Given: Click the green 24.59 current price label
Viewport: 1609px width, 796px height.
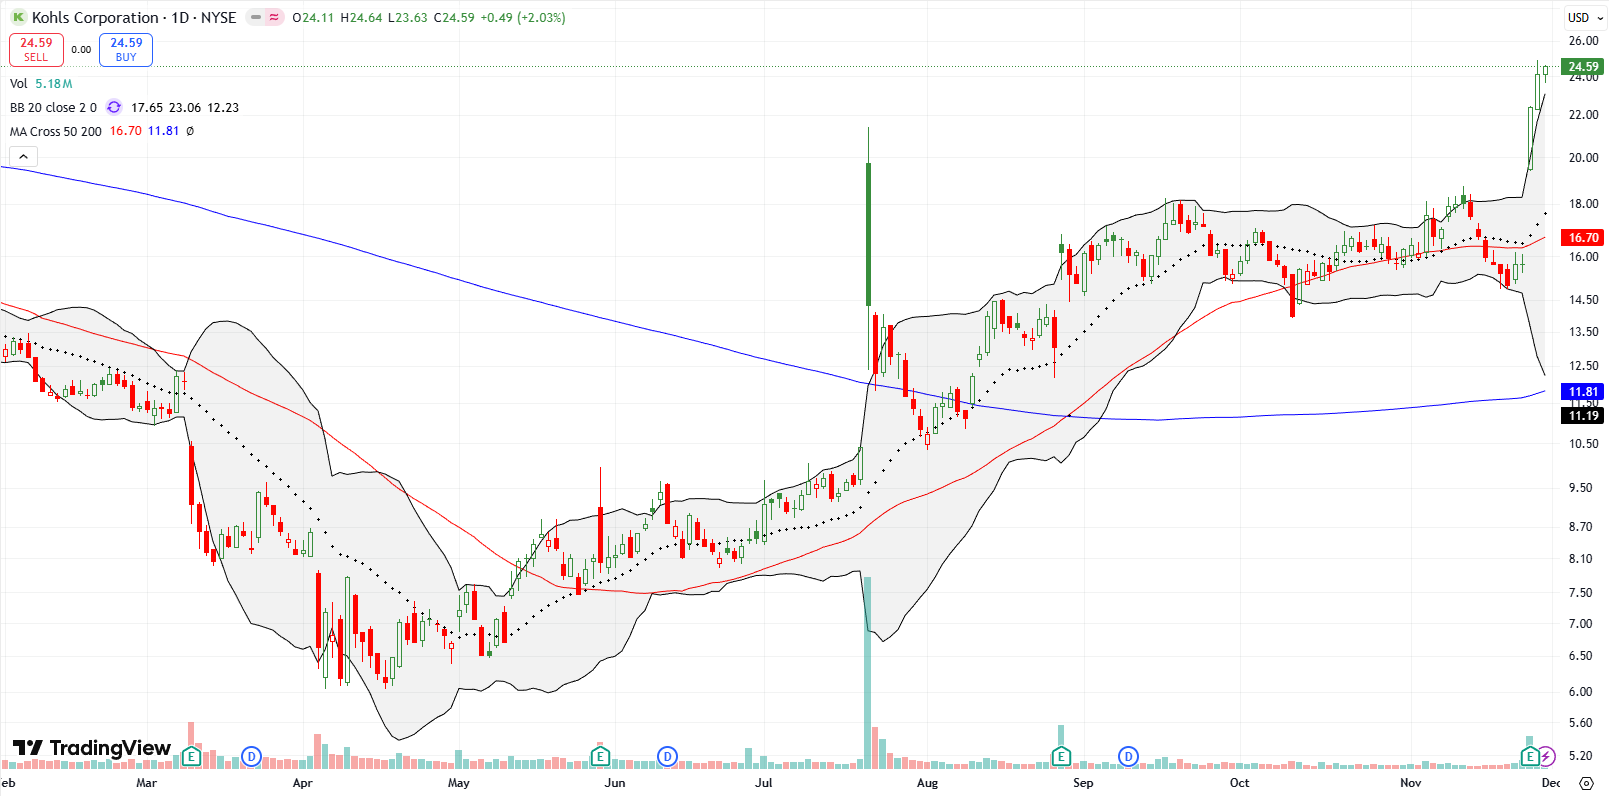Looking at the screenshot, I should [x=1583, y=67].
